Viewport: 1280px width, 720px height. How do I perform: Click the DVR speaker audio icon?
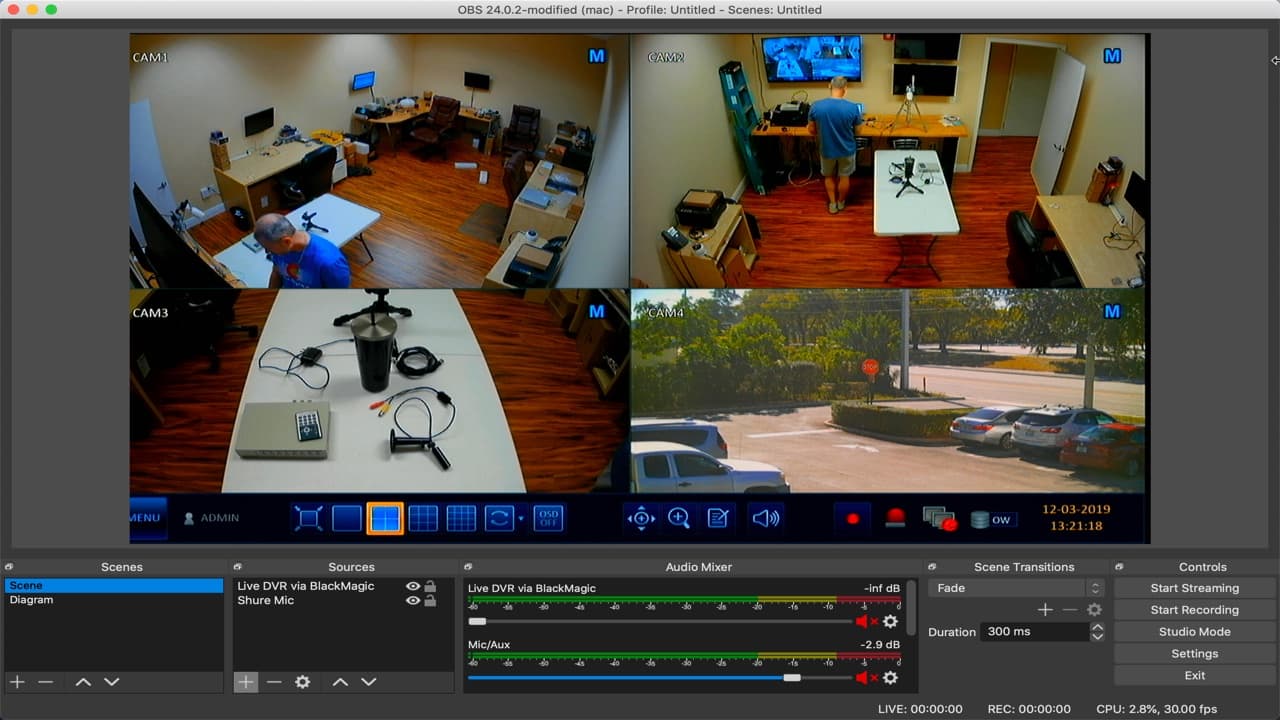[x=766, y=518]
